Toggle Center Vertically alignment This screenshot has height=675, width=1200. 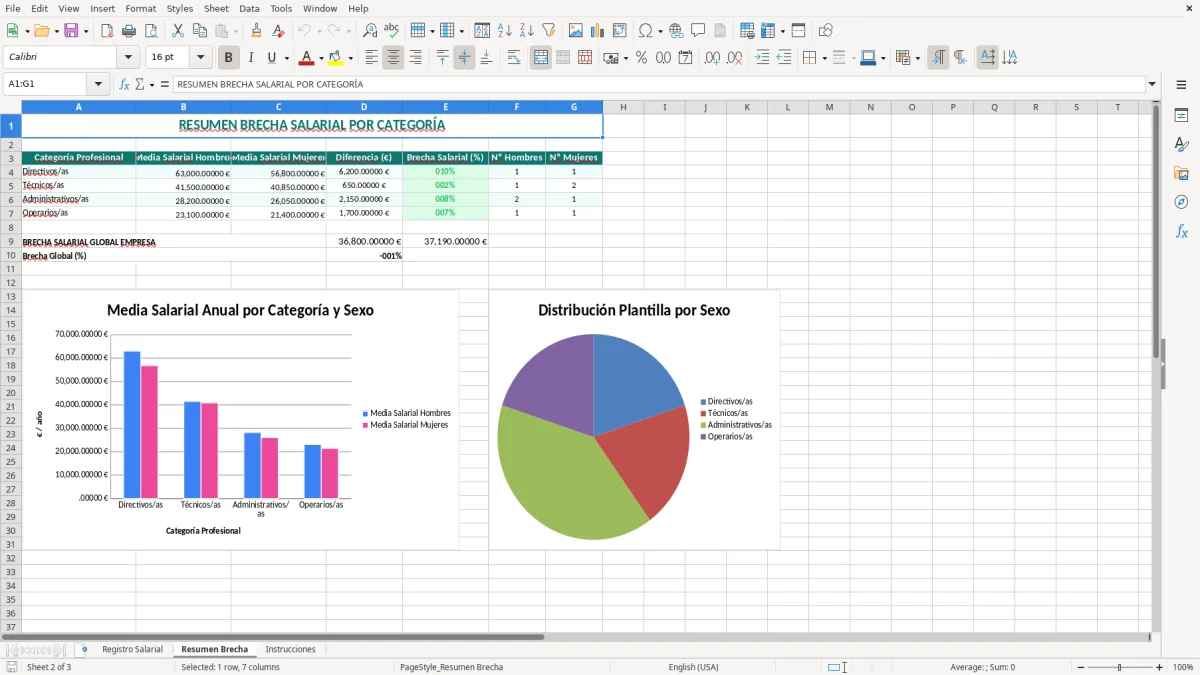pyautogui.click(x=464, y=58)
